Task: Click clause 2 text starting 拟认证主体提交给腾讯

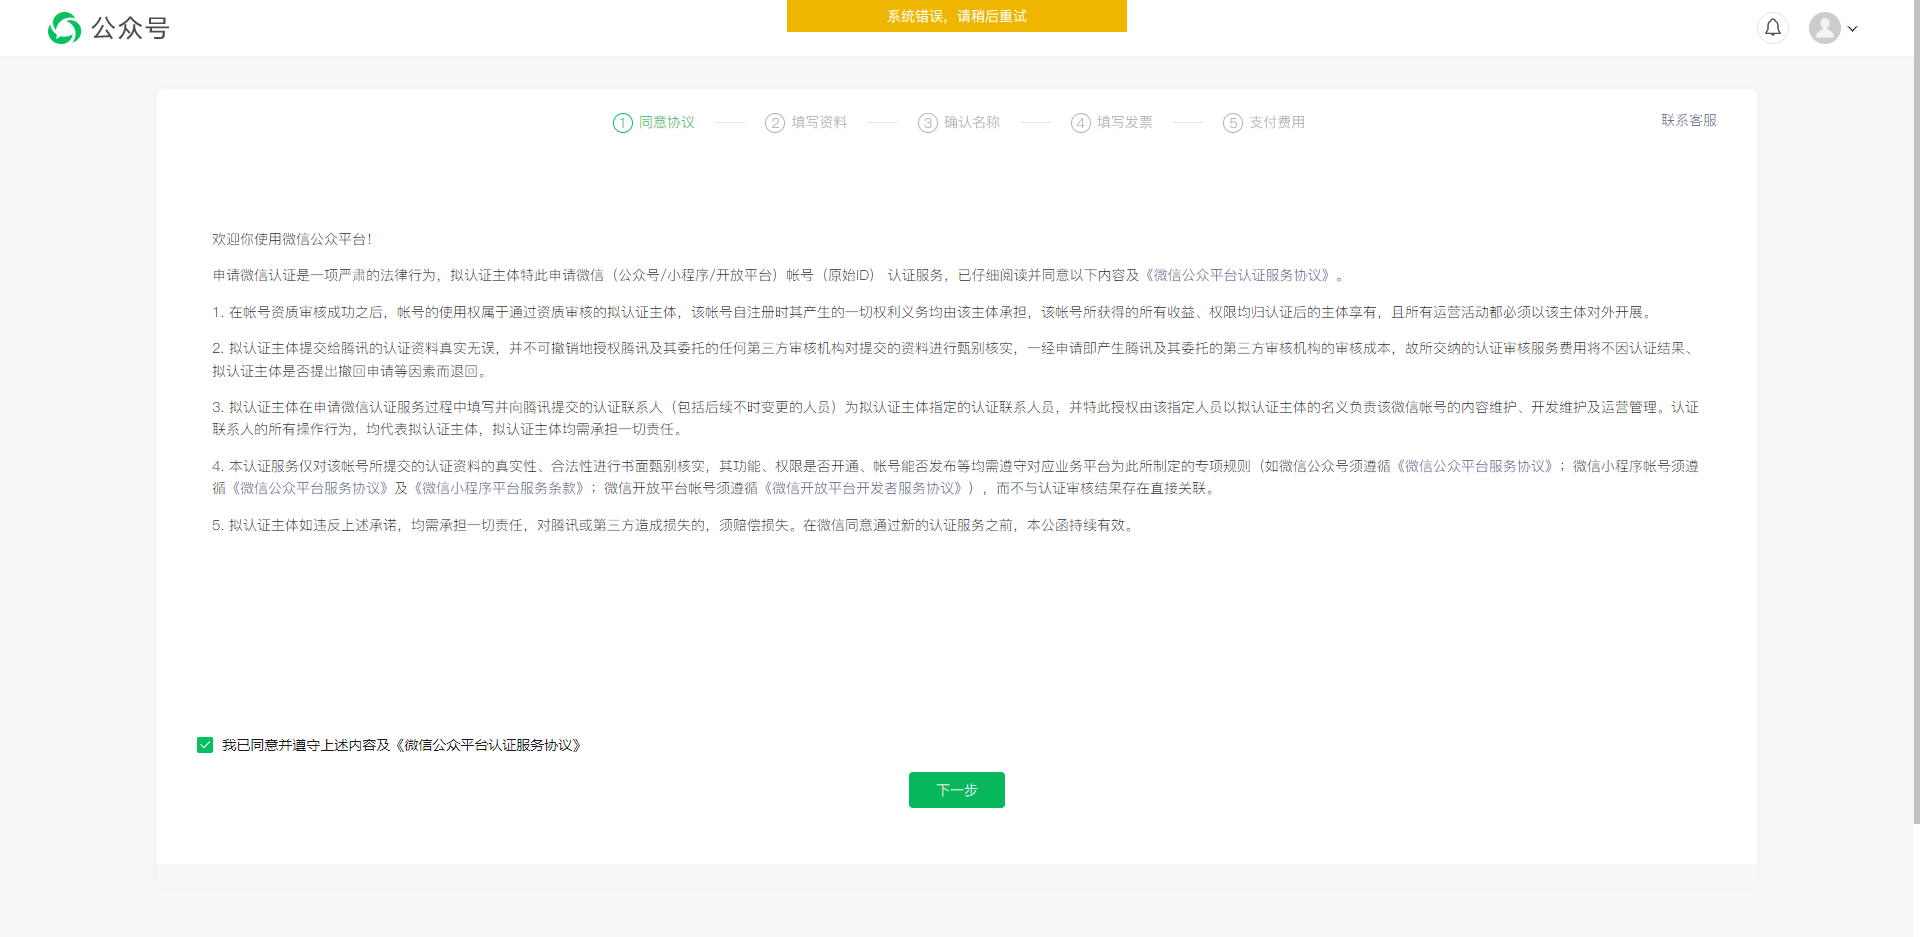Action: coord(955,359)
